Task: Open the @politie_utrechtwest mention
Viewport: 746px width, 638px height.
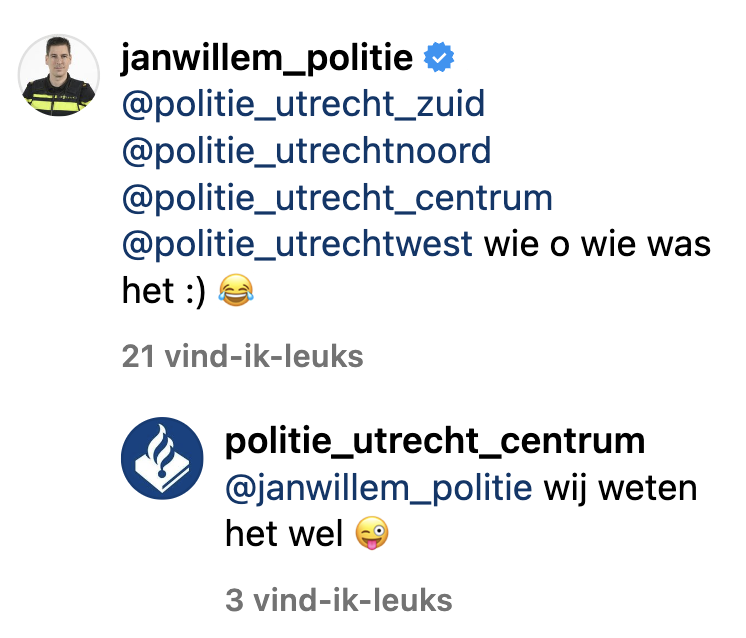Action: click(297, 244)
